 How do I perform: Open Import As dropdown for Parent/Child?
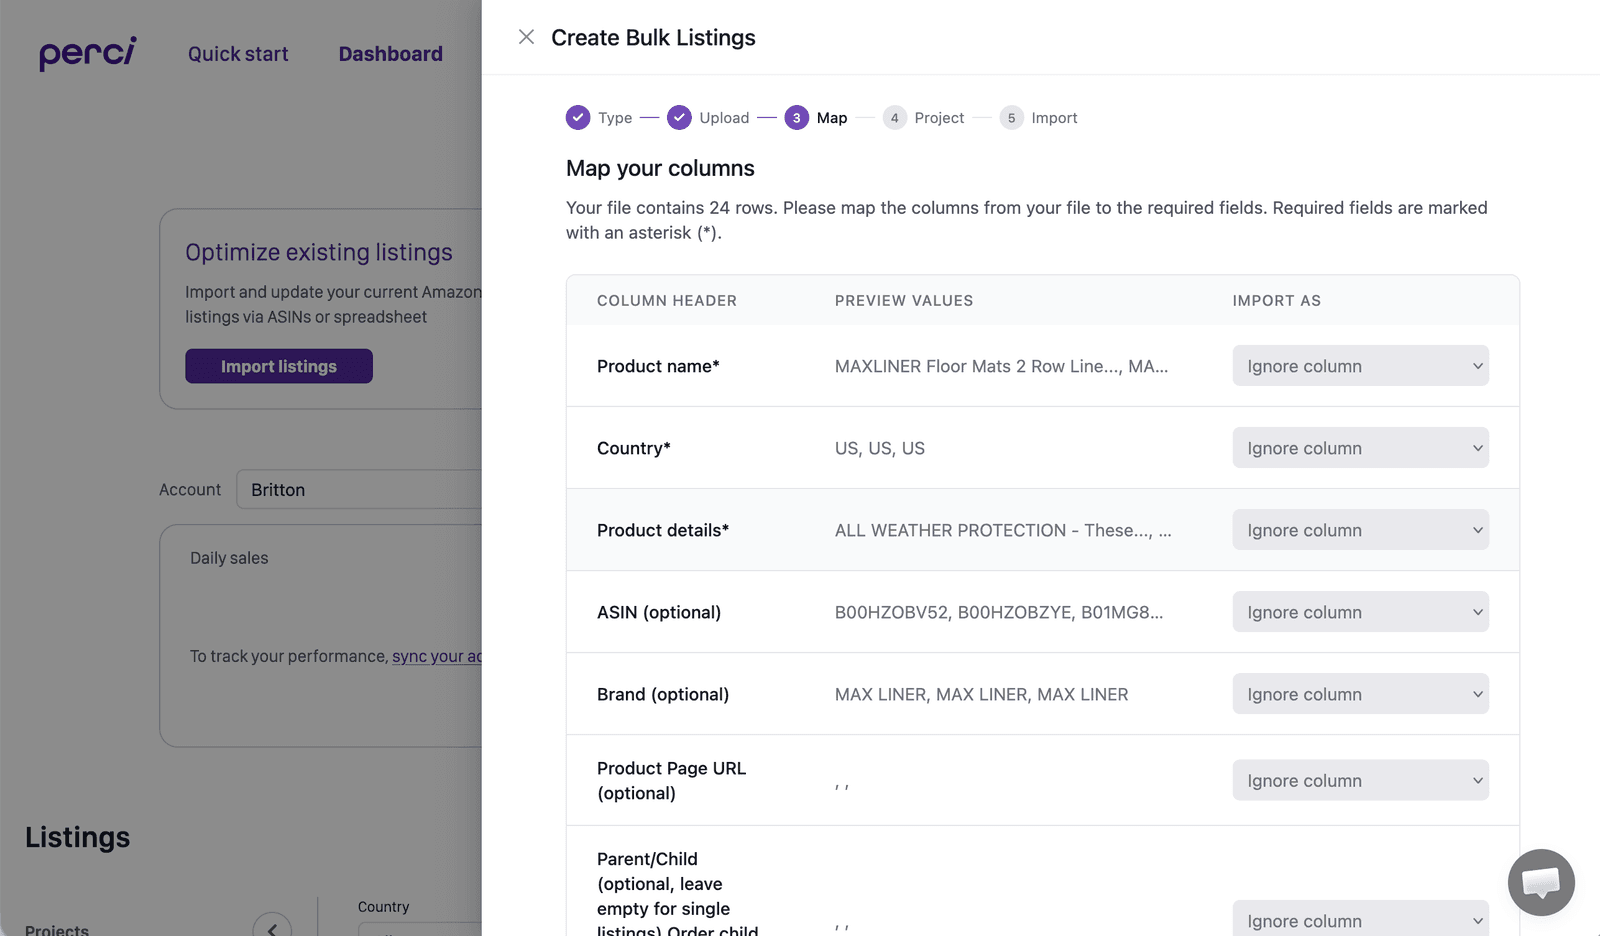pyautogui.click(x=1360, y=919)
